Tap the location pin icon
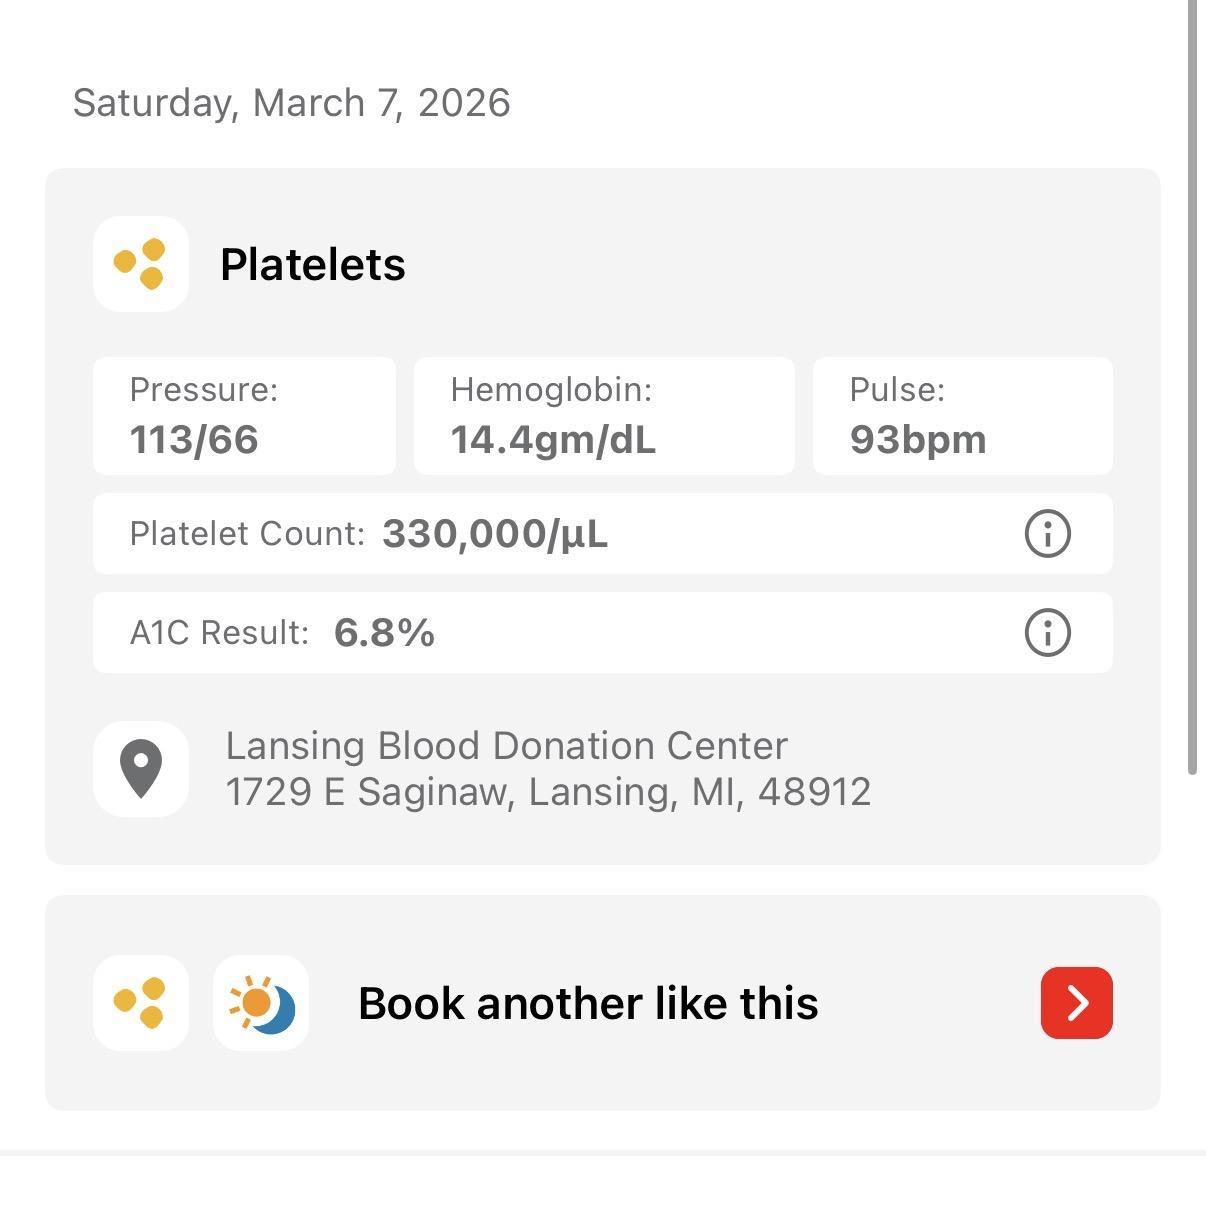1206x1226 pixels. (141, 768)
